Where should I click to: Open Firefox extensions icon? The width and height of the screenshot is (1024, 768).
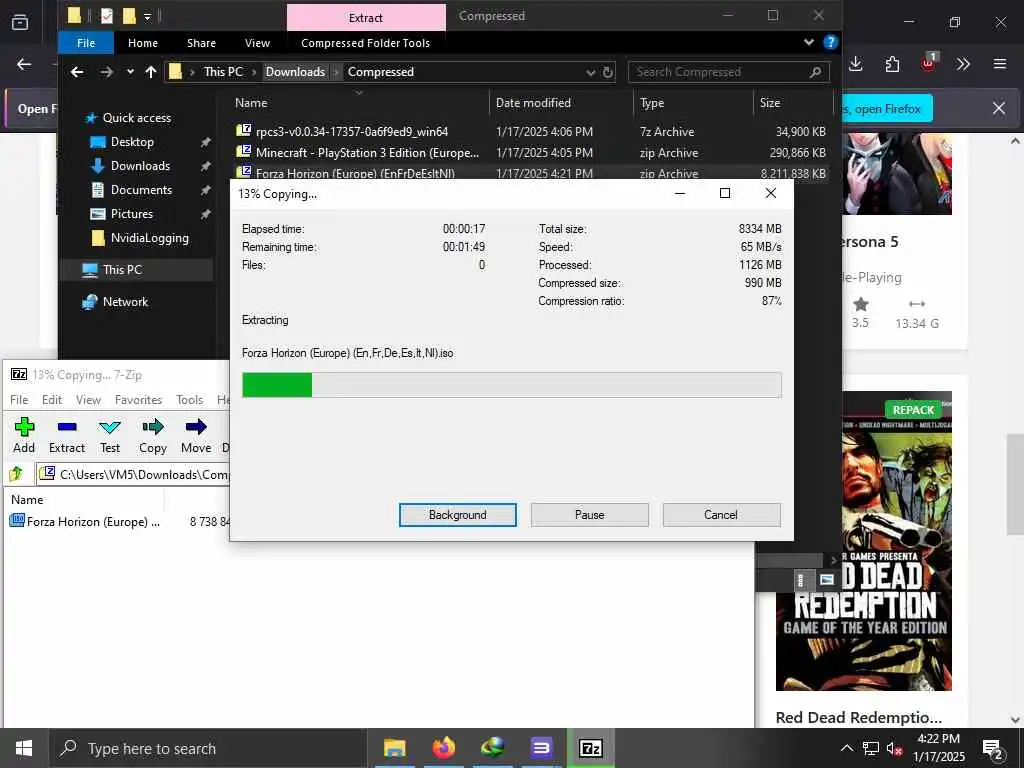click(x=892, y=64)
